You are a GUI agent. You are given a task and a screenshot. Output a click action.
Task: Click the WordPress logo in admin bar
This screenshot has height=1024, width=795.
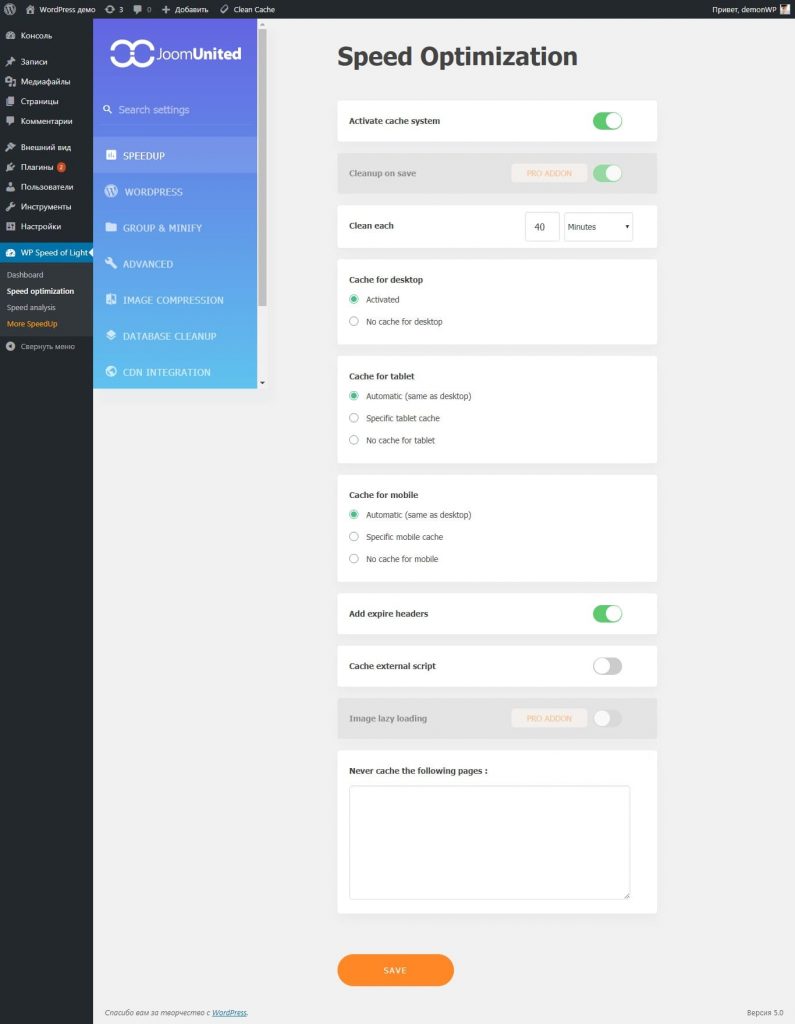click(x=10, y=9)
